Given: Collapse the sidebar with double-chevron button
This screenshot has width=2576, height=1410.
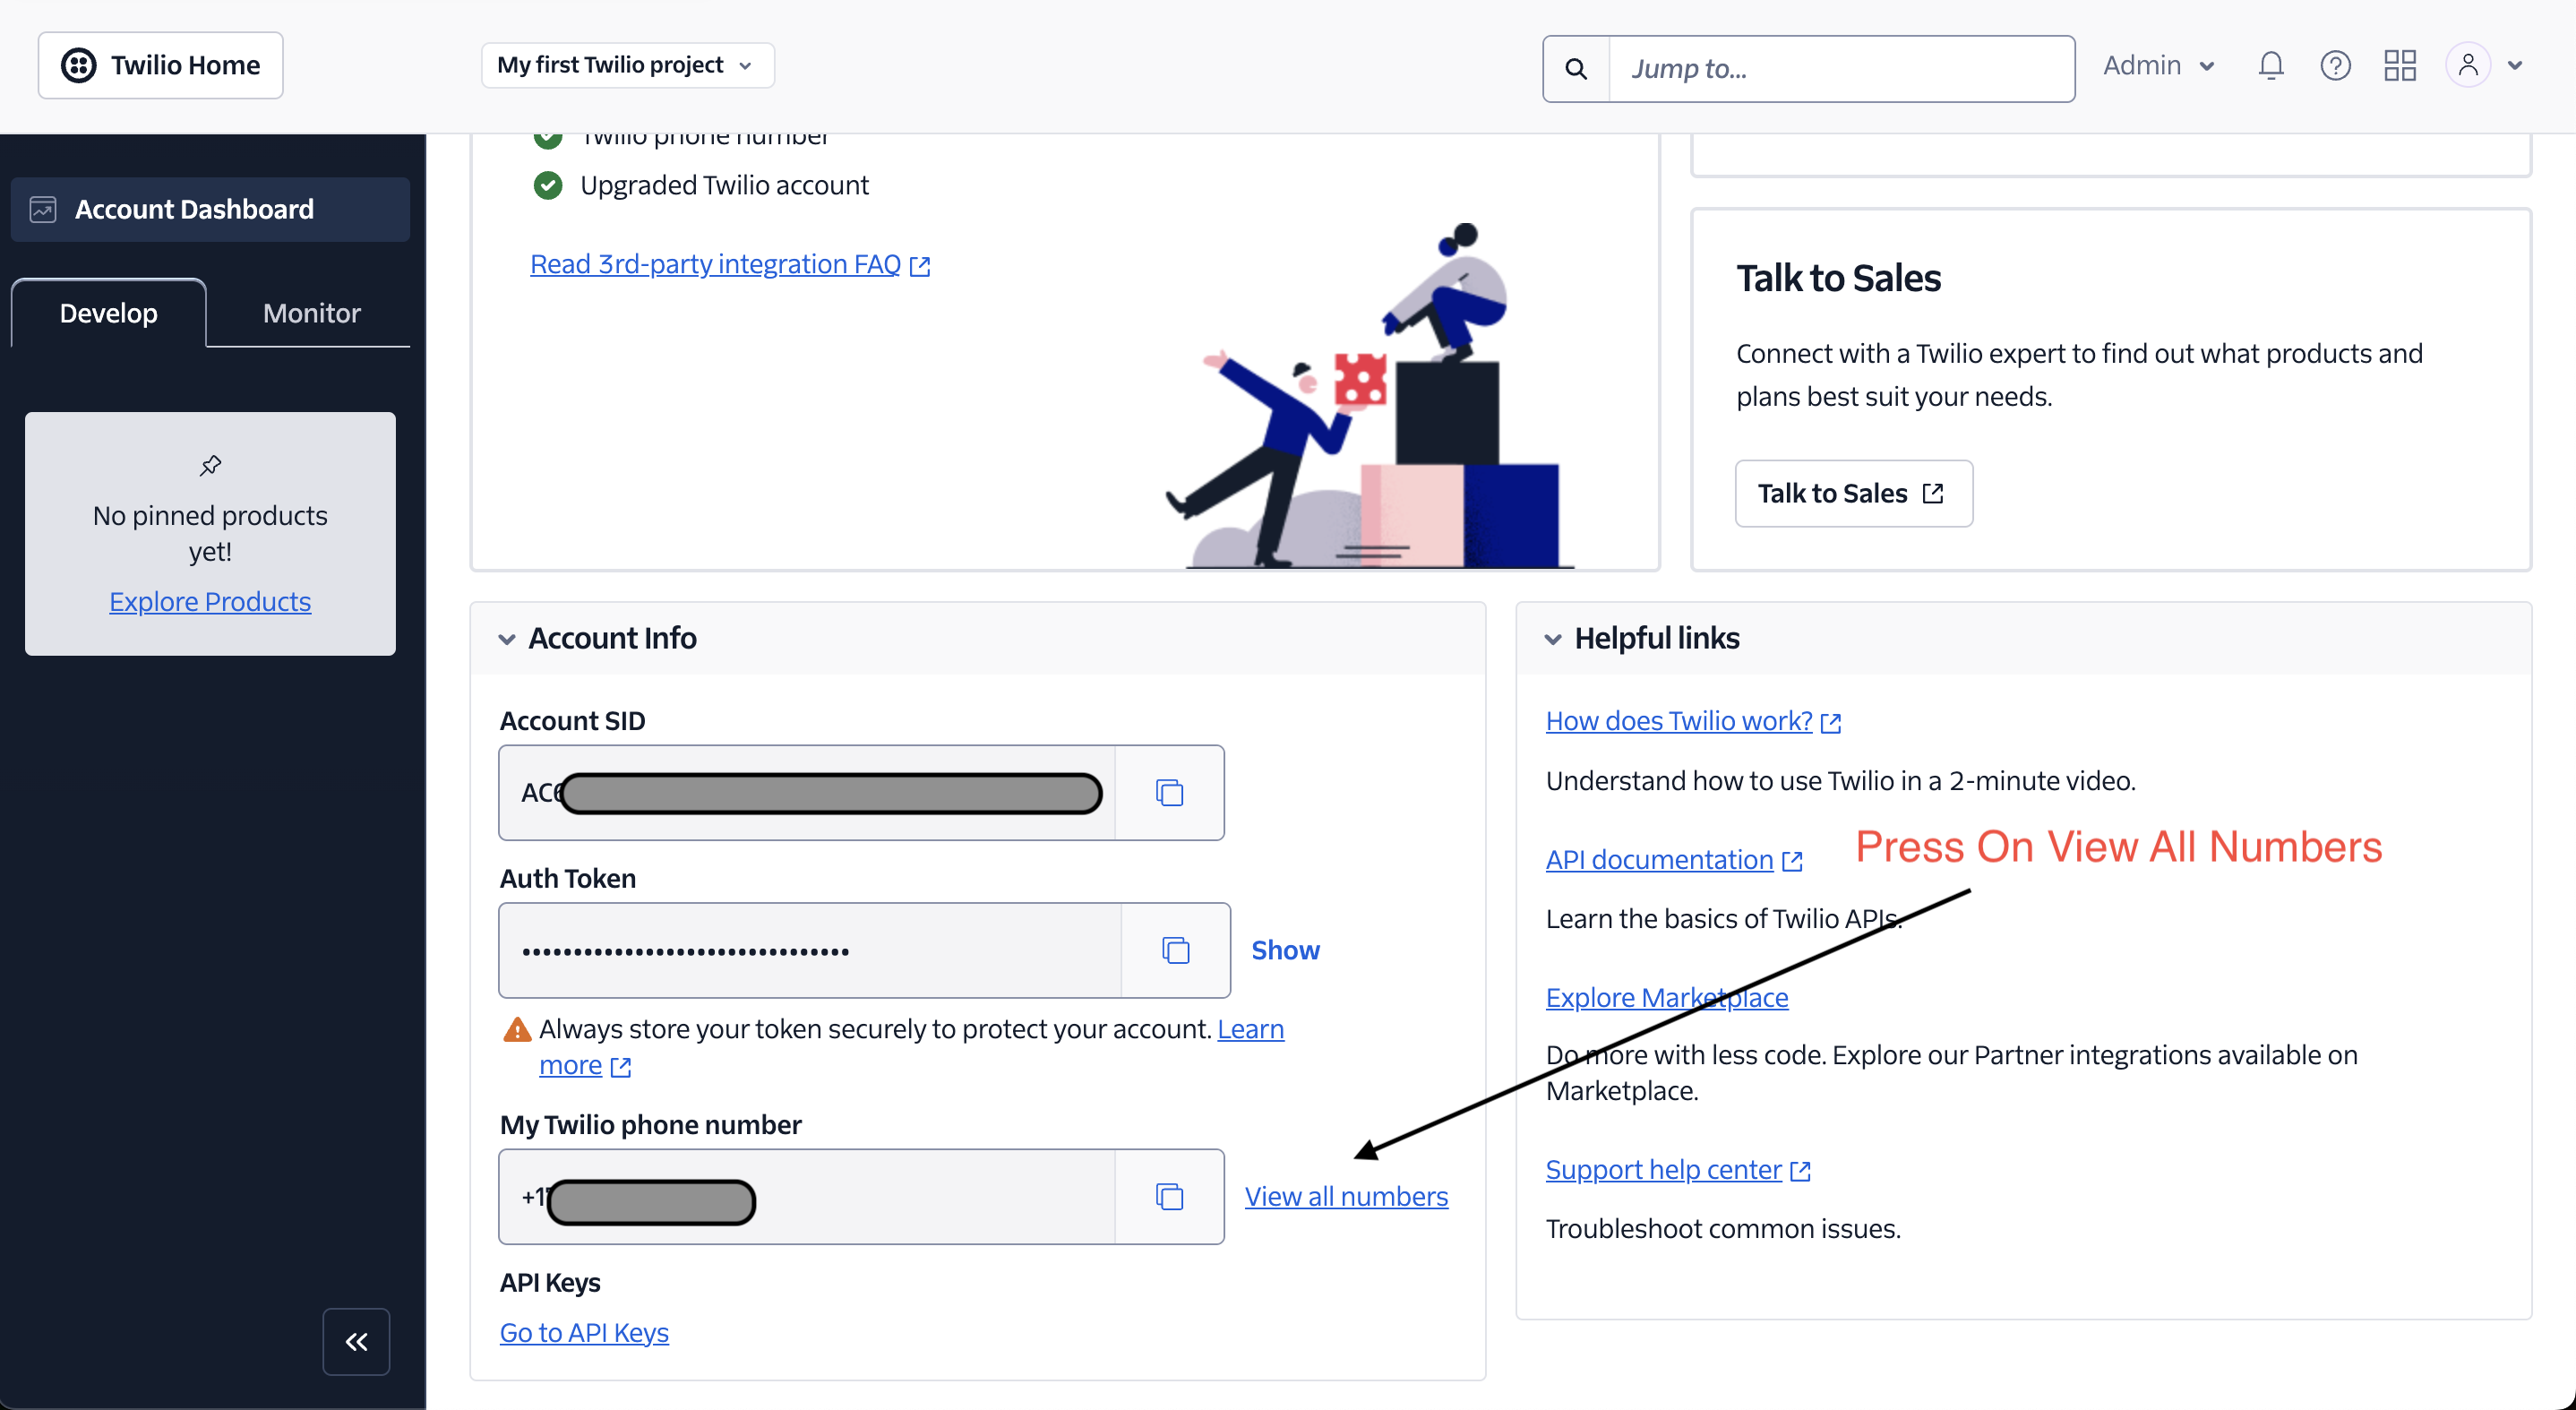Looking at the screenshot, I should coord(356,1341).
